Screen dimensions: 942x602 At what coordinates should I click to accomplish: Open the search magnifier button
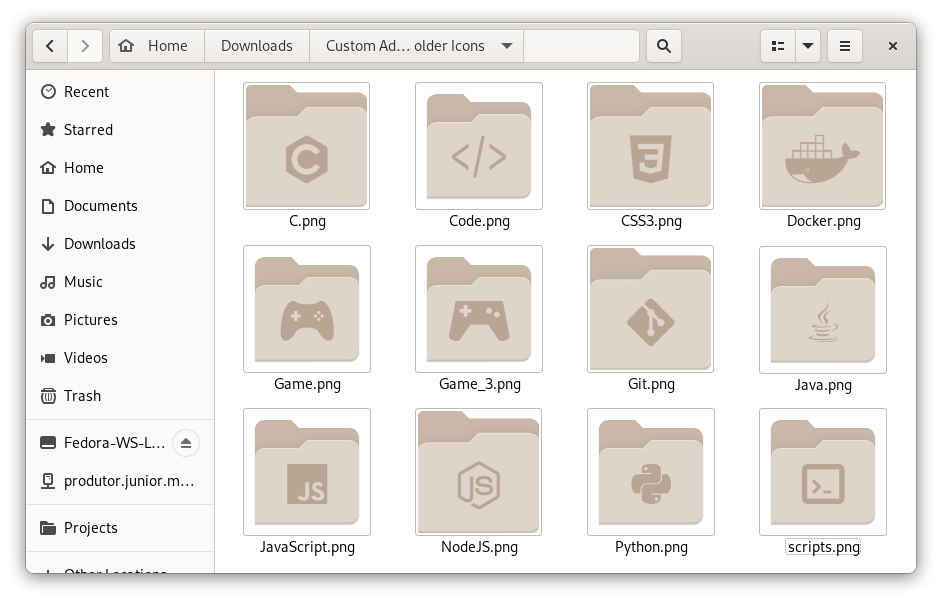click(663, 46)
